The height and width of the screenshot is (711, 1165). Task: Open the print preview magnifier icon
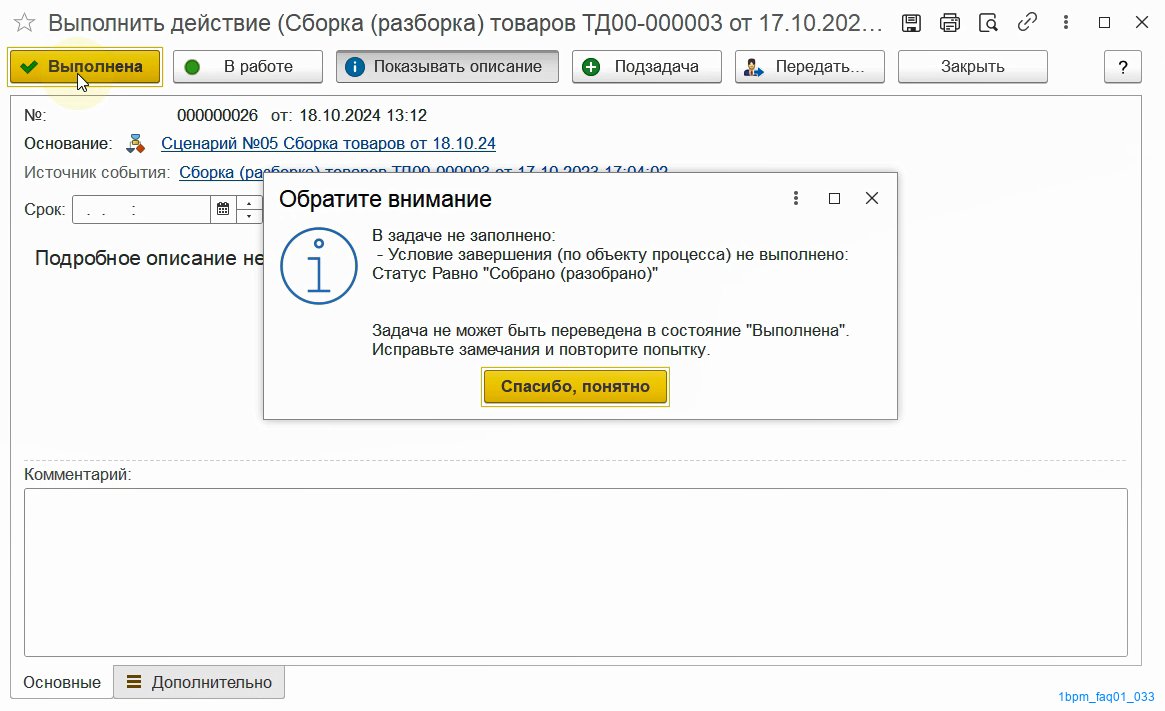click(x=987, y=23)
